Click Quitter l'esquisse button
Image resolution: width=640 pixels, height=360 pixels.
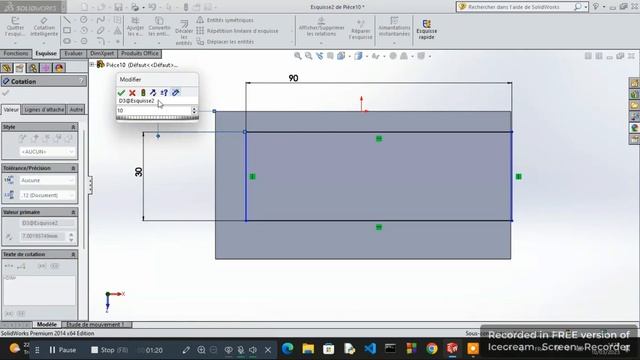tap(15, 27)
